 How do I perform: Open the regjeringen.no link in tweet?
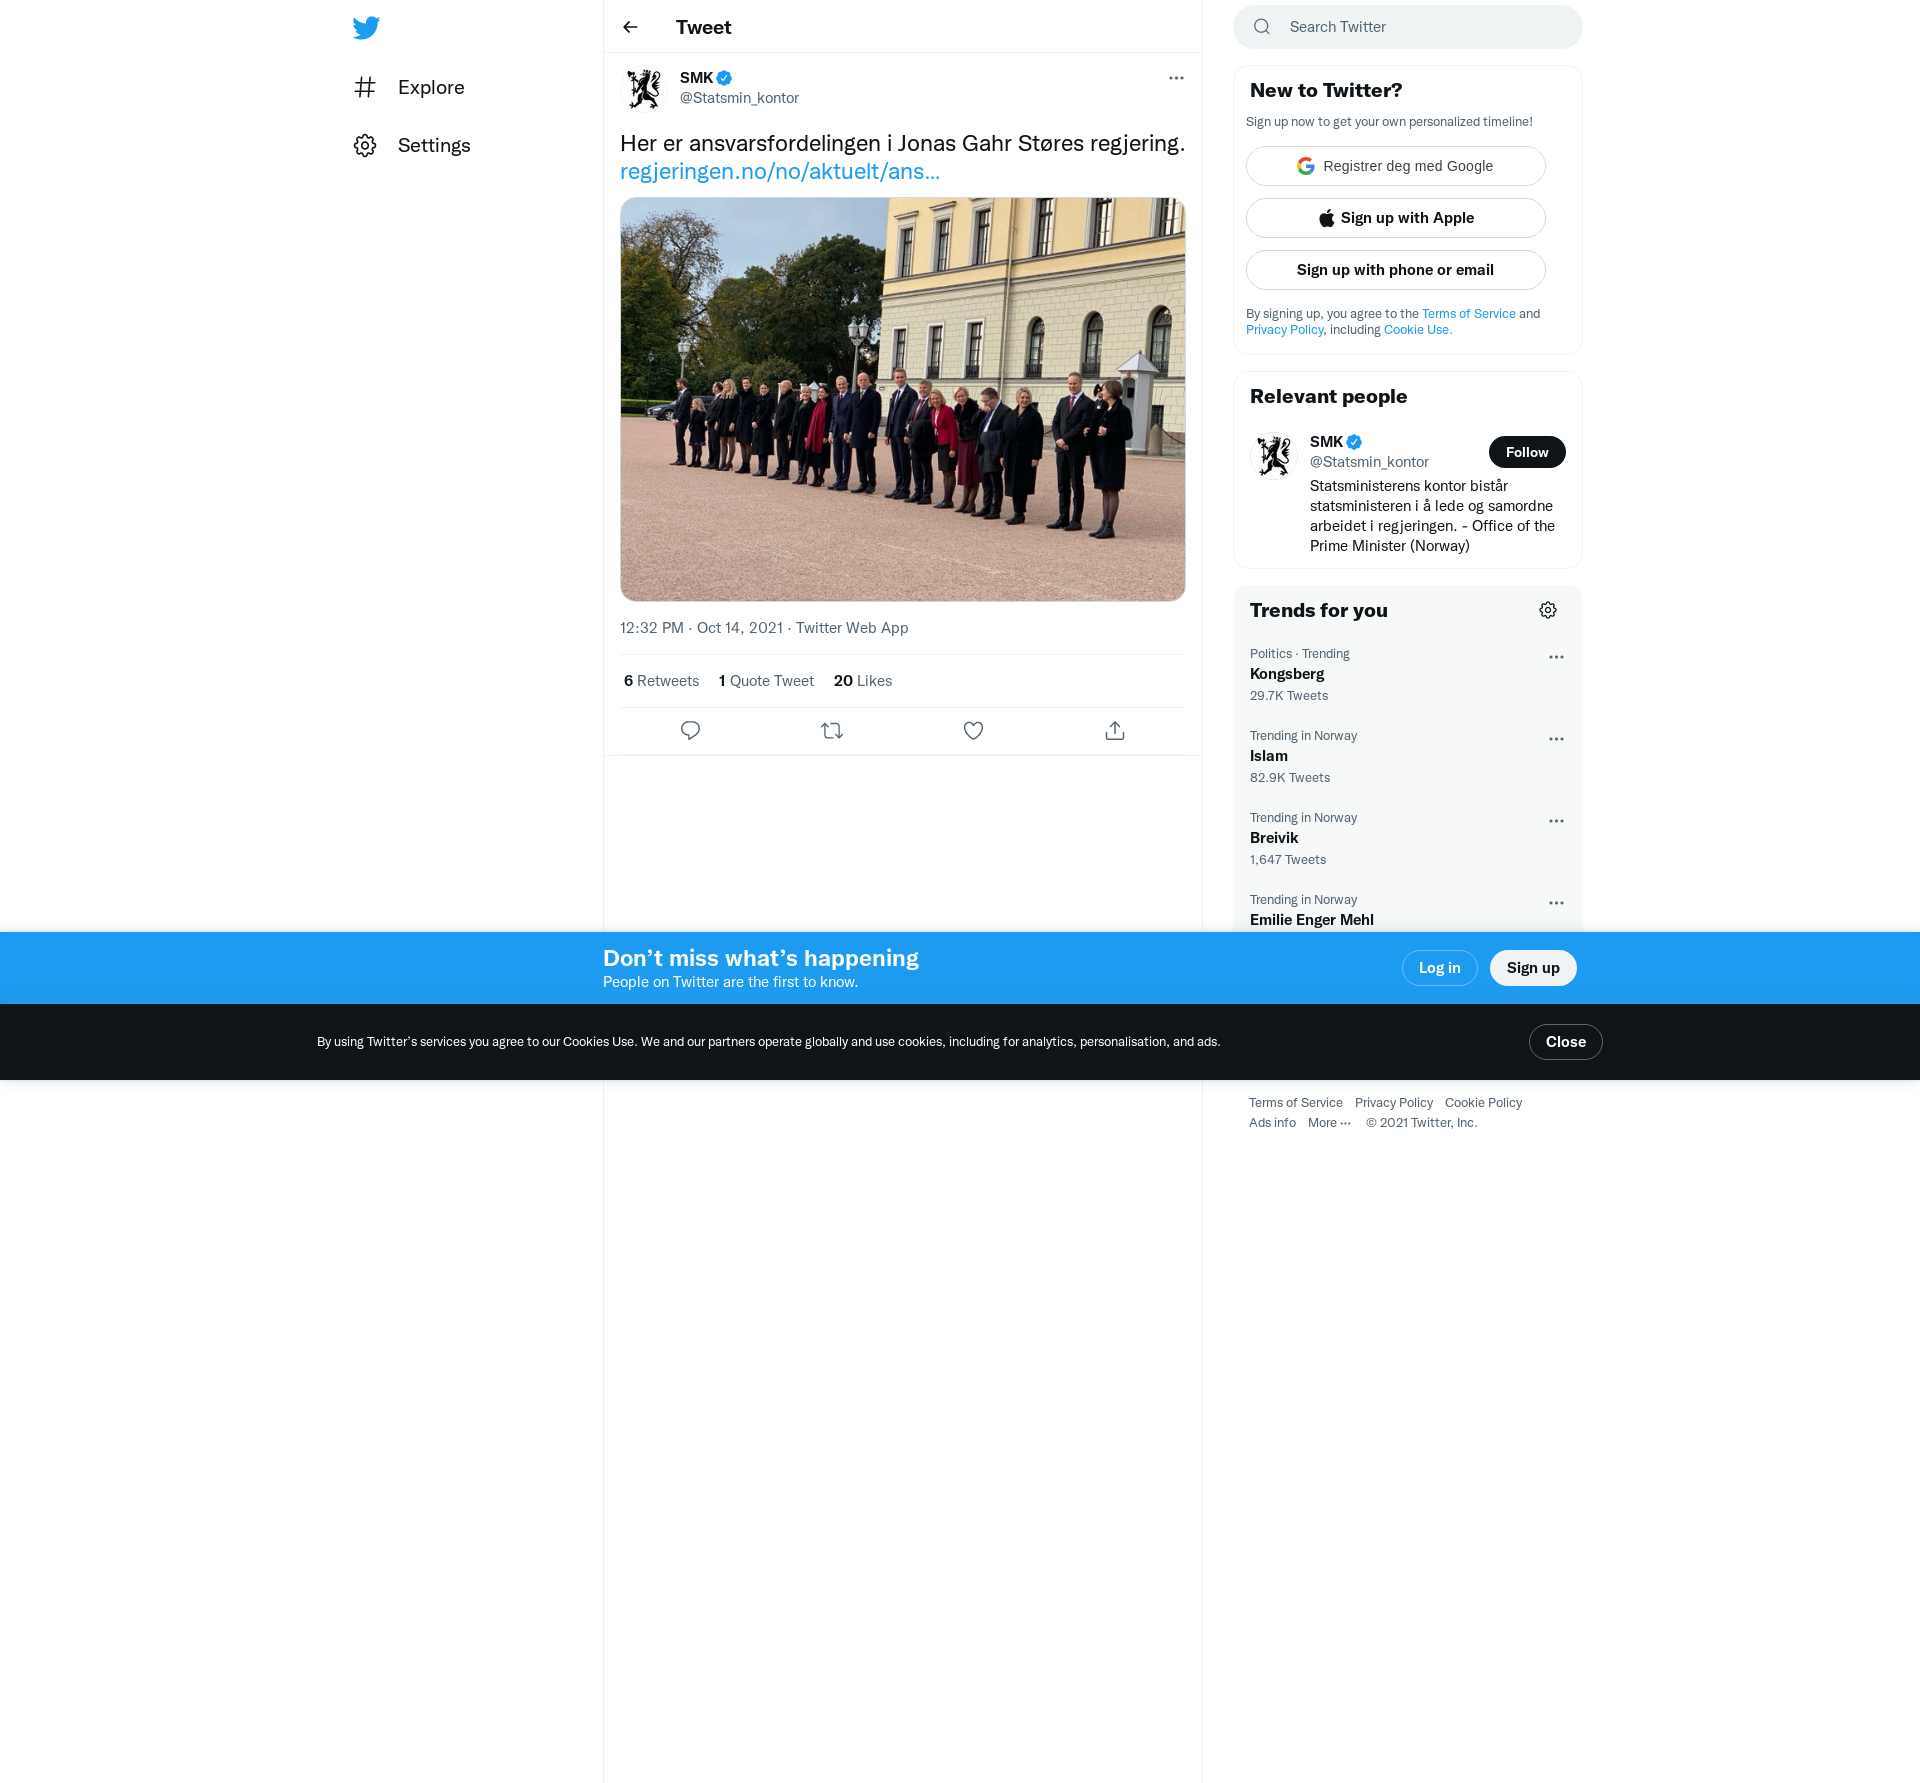[780, 172]
